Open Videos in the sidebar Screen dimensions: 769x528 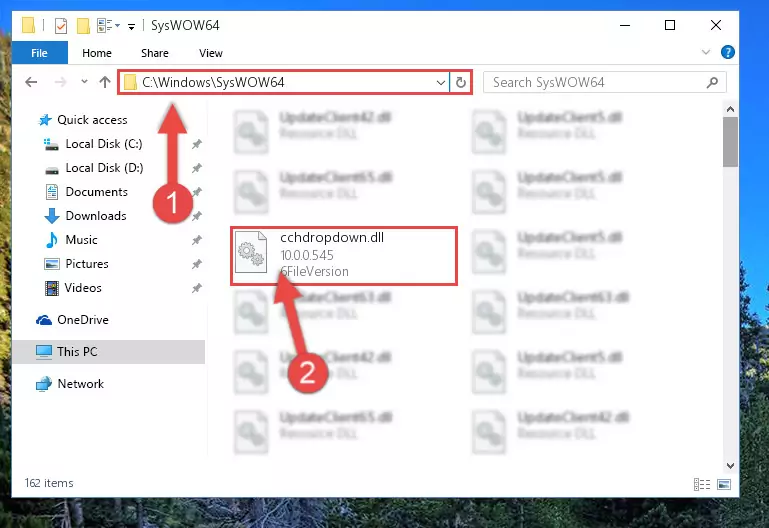(83, 288)
